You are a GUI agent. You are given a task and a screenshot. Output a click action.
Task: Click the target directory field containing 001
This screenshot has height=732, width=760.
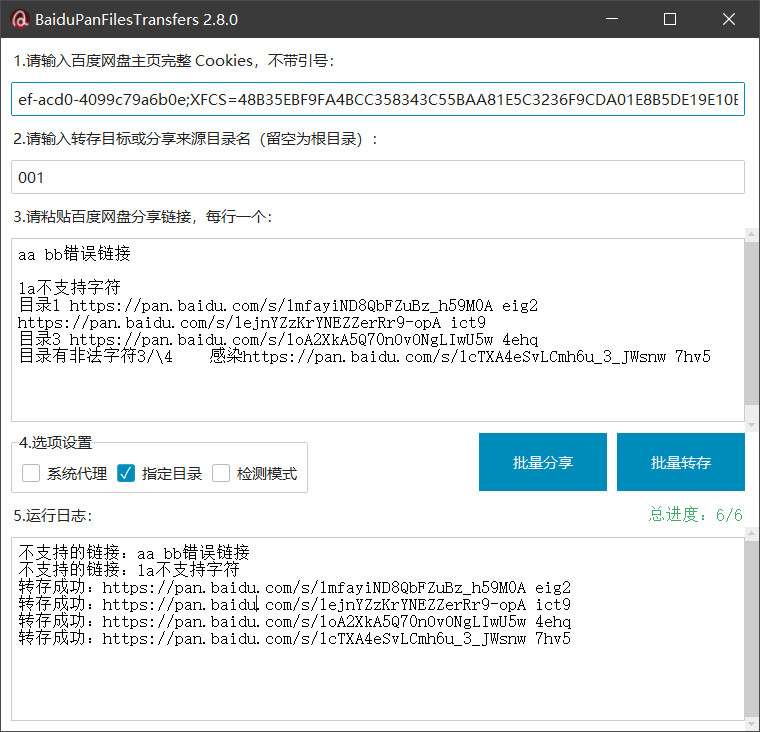(x=378, y=177)
